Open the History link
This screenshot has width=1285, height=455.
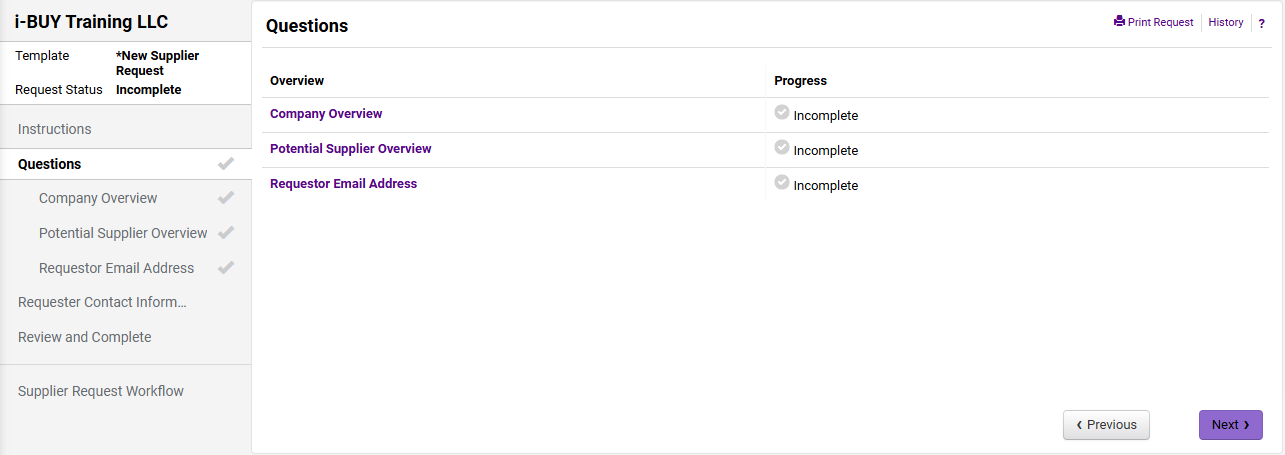(x=1225, y=22)
